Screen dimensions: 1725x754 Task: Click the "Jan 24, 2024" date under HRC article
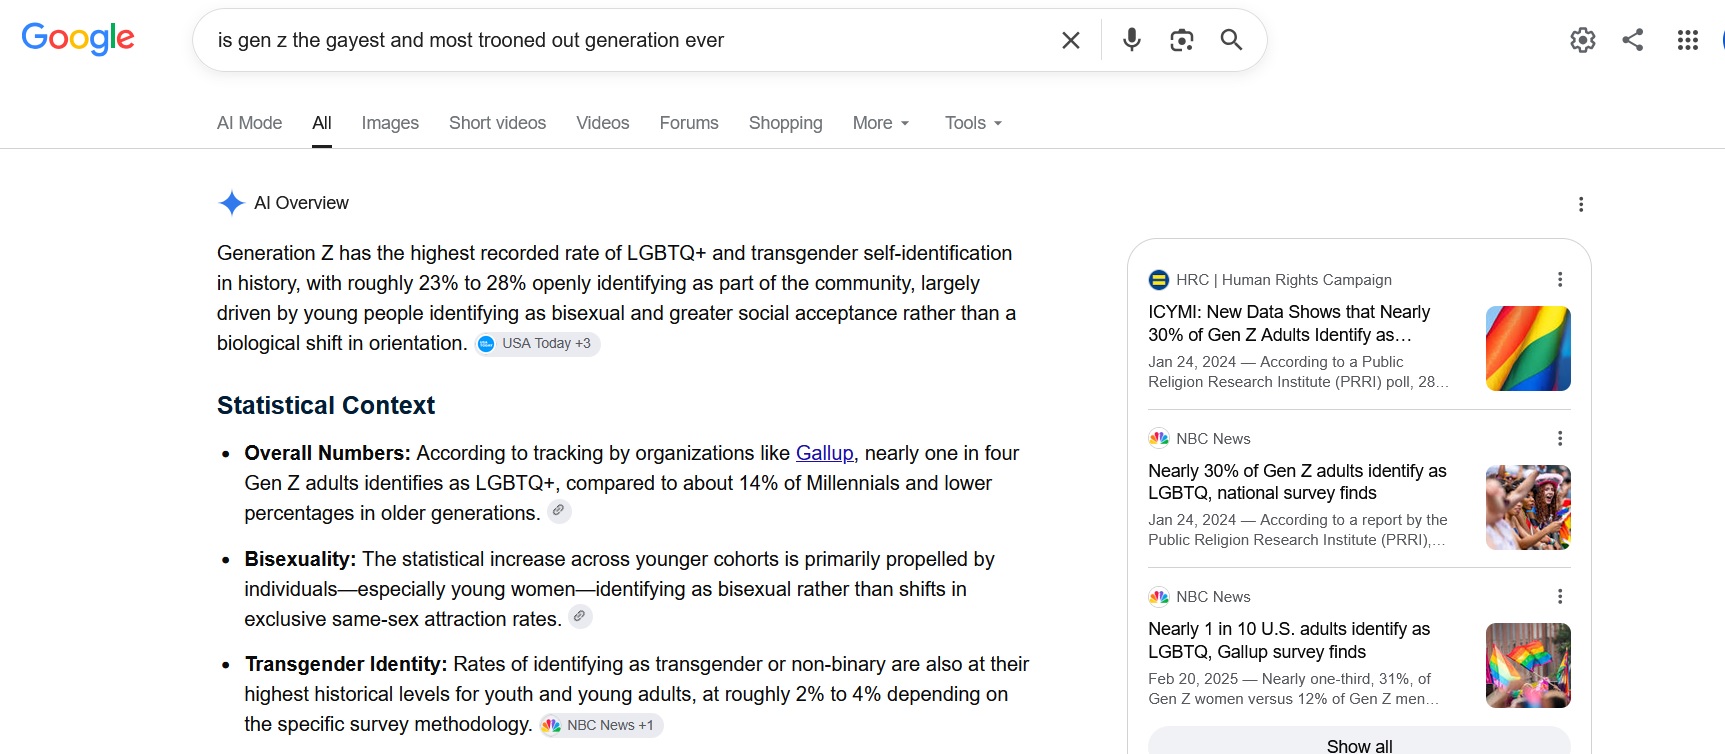[1192, 362]
